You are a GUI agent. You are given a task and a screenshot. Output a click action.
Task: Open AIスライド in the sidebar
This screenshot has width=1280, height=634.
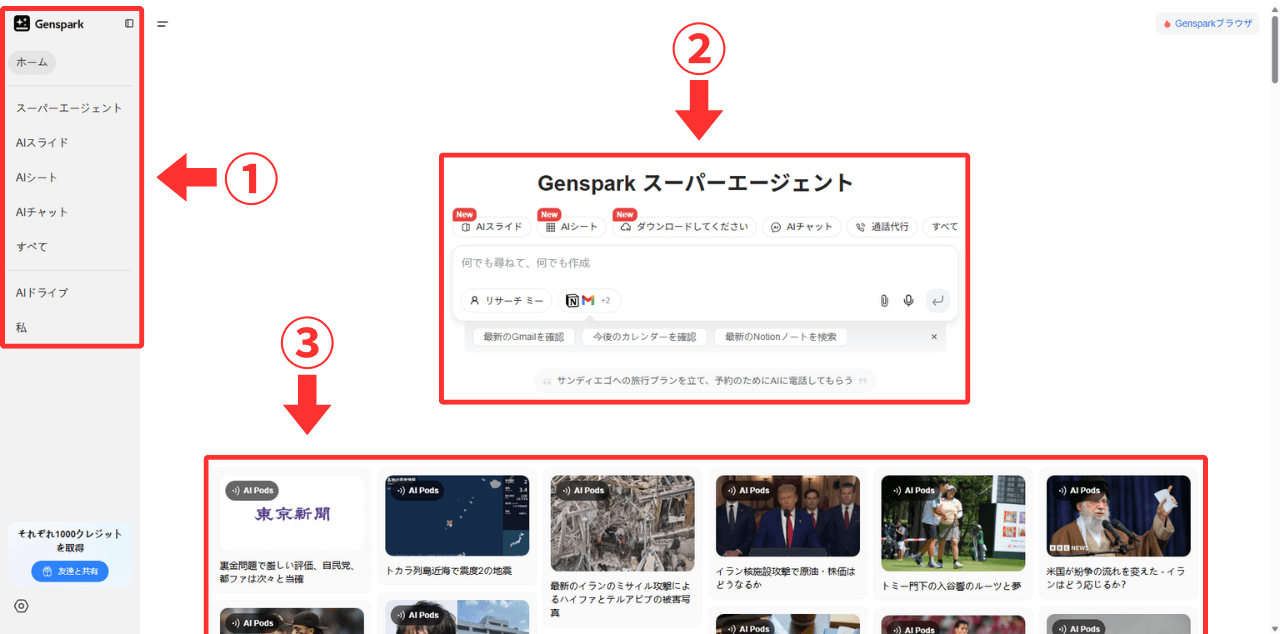click(42, 143)
